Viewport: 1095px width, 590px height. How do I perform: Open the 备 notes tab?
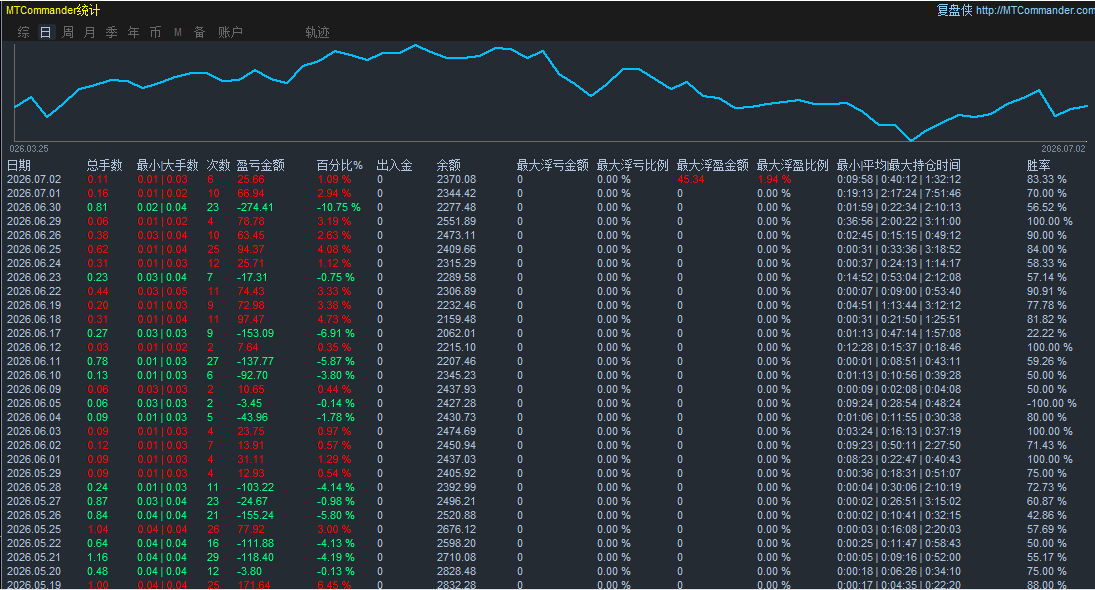pos(200,32)
